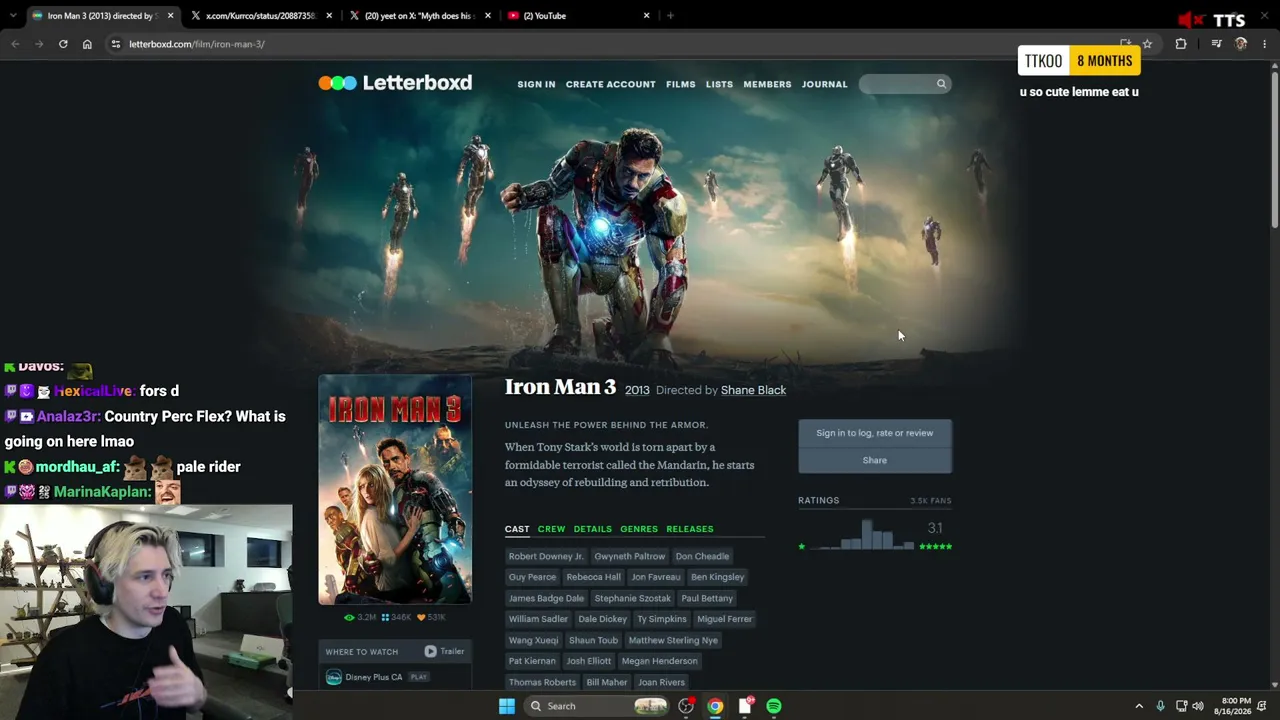Open JOURNAL in the Letterboxd nav
This screenshot has height=720, width=1280.
[x=825, y=84]
